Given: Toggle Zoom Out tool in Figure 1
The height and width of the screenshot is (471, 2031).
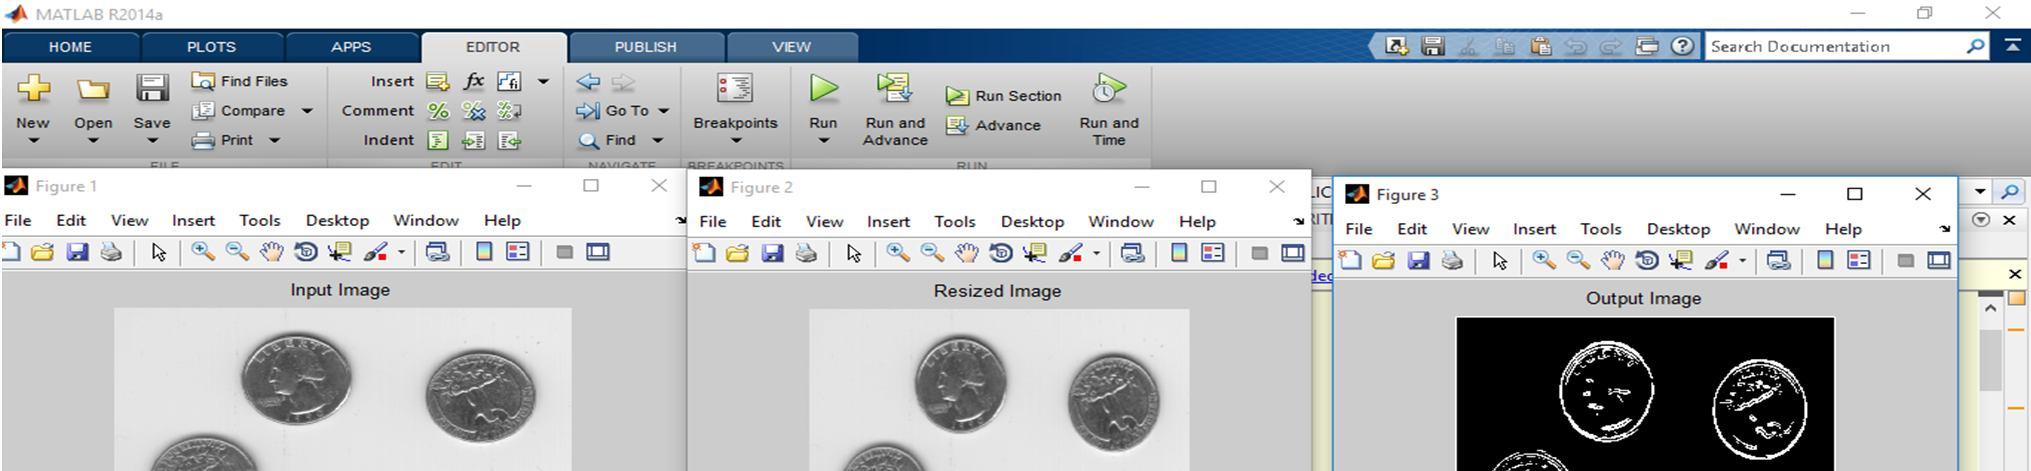Looking at the screenshot, I should pos(237,252).
